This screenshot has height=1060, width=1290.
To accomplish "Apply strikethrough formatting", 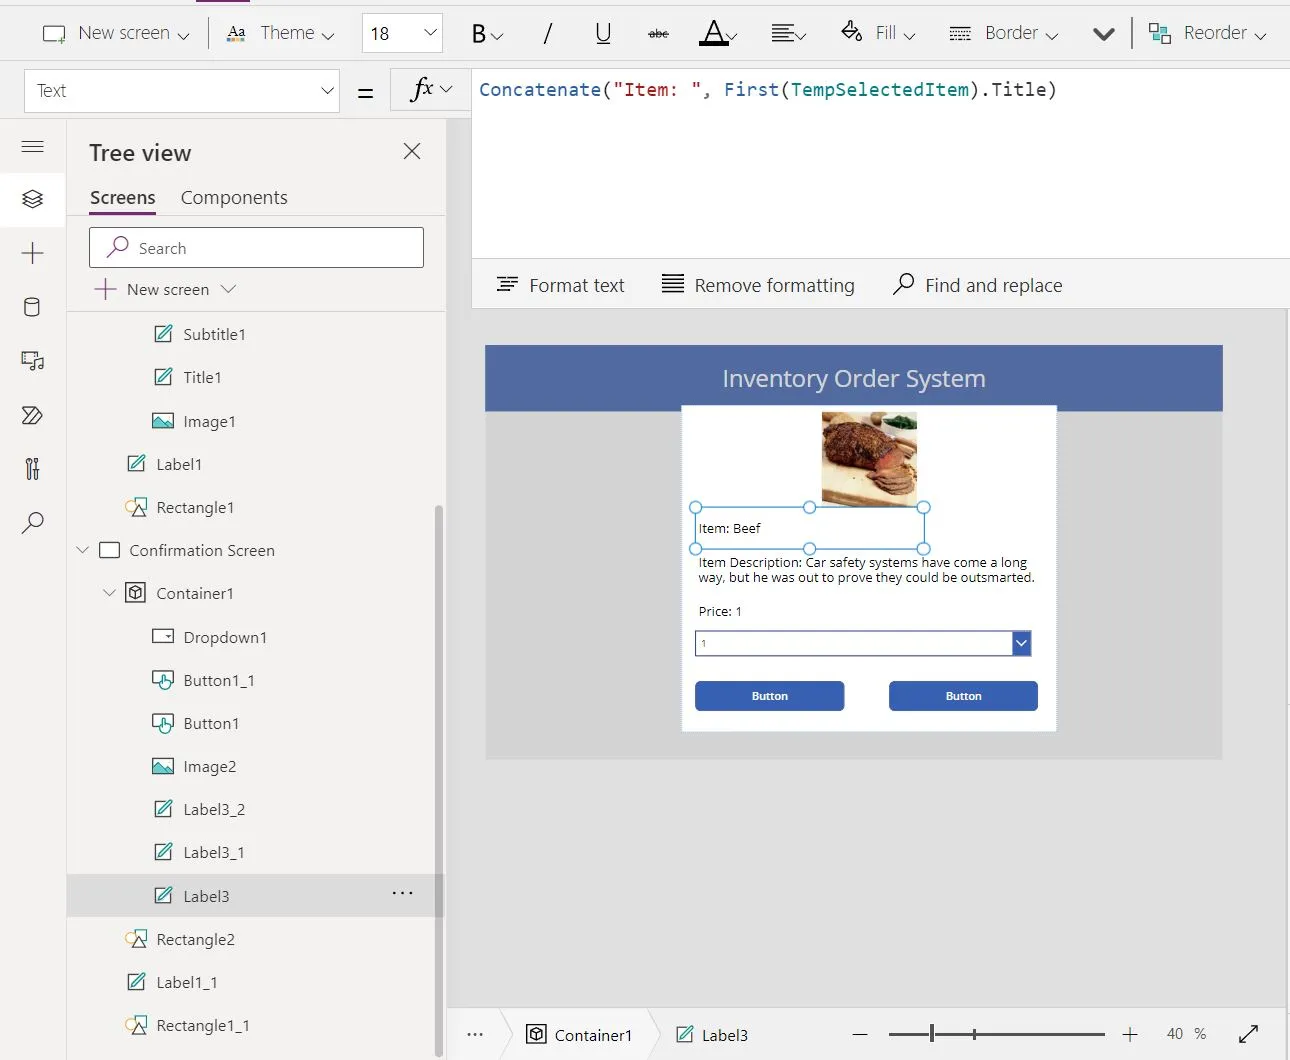I will click(658, 34).
